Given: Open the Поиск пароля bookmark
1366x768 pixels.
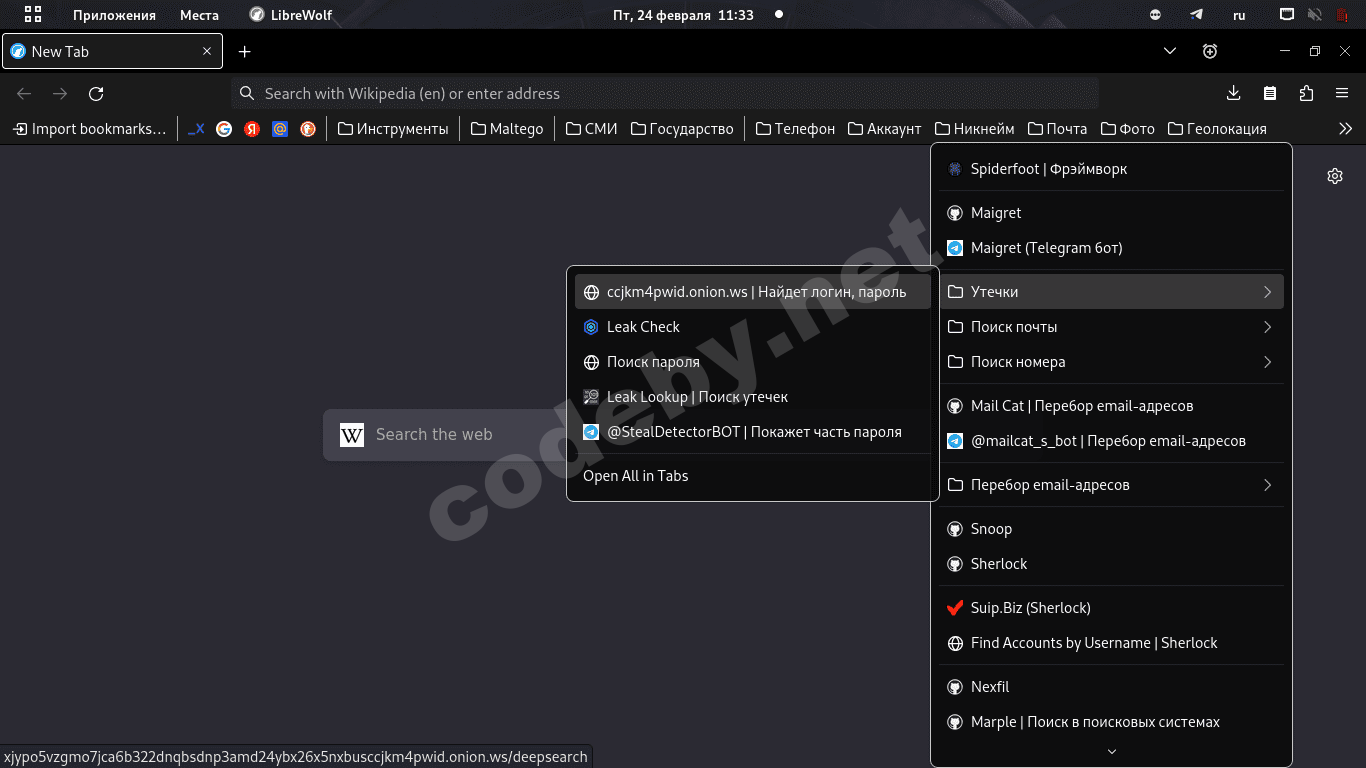Looking at the screenshot, I should click(x=753, y=362).
